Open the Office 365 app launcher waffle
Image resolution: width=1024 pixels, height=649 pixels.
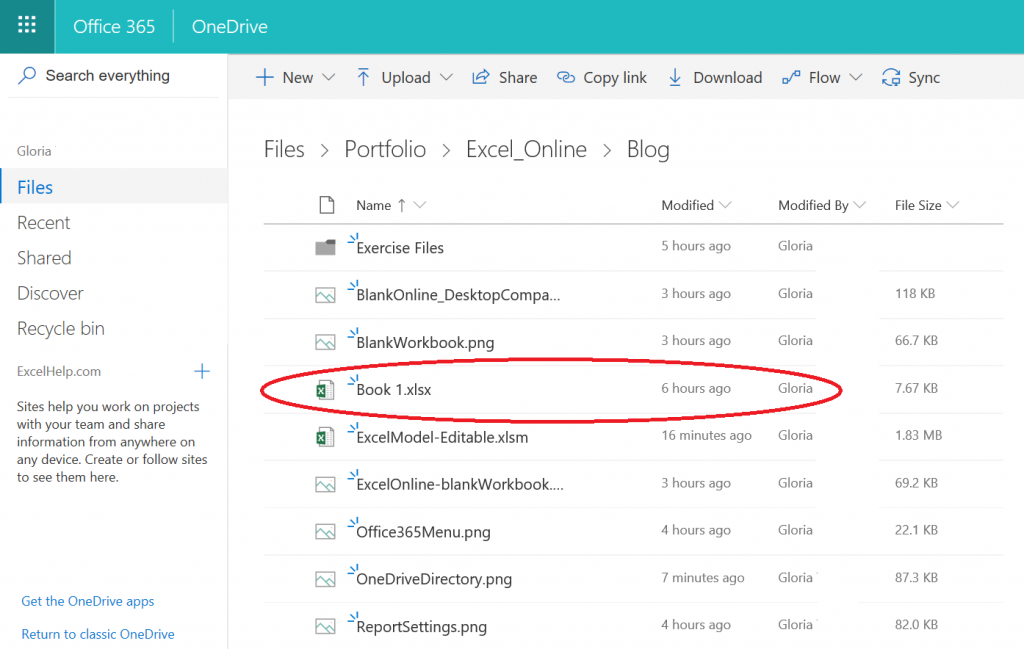tap(27, 26)
